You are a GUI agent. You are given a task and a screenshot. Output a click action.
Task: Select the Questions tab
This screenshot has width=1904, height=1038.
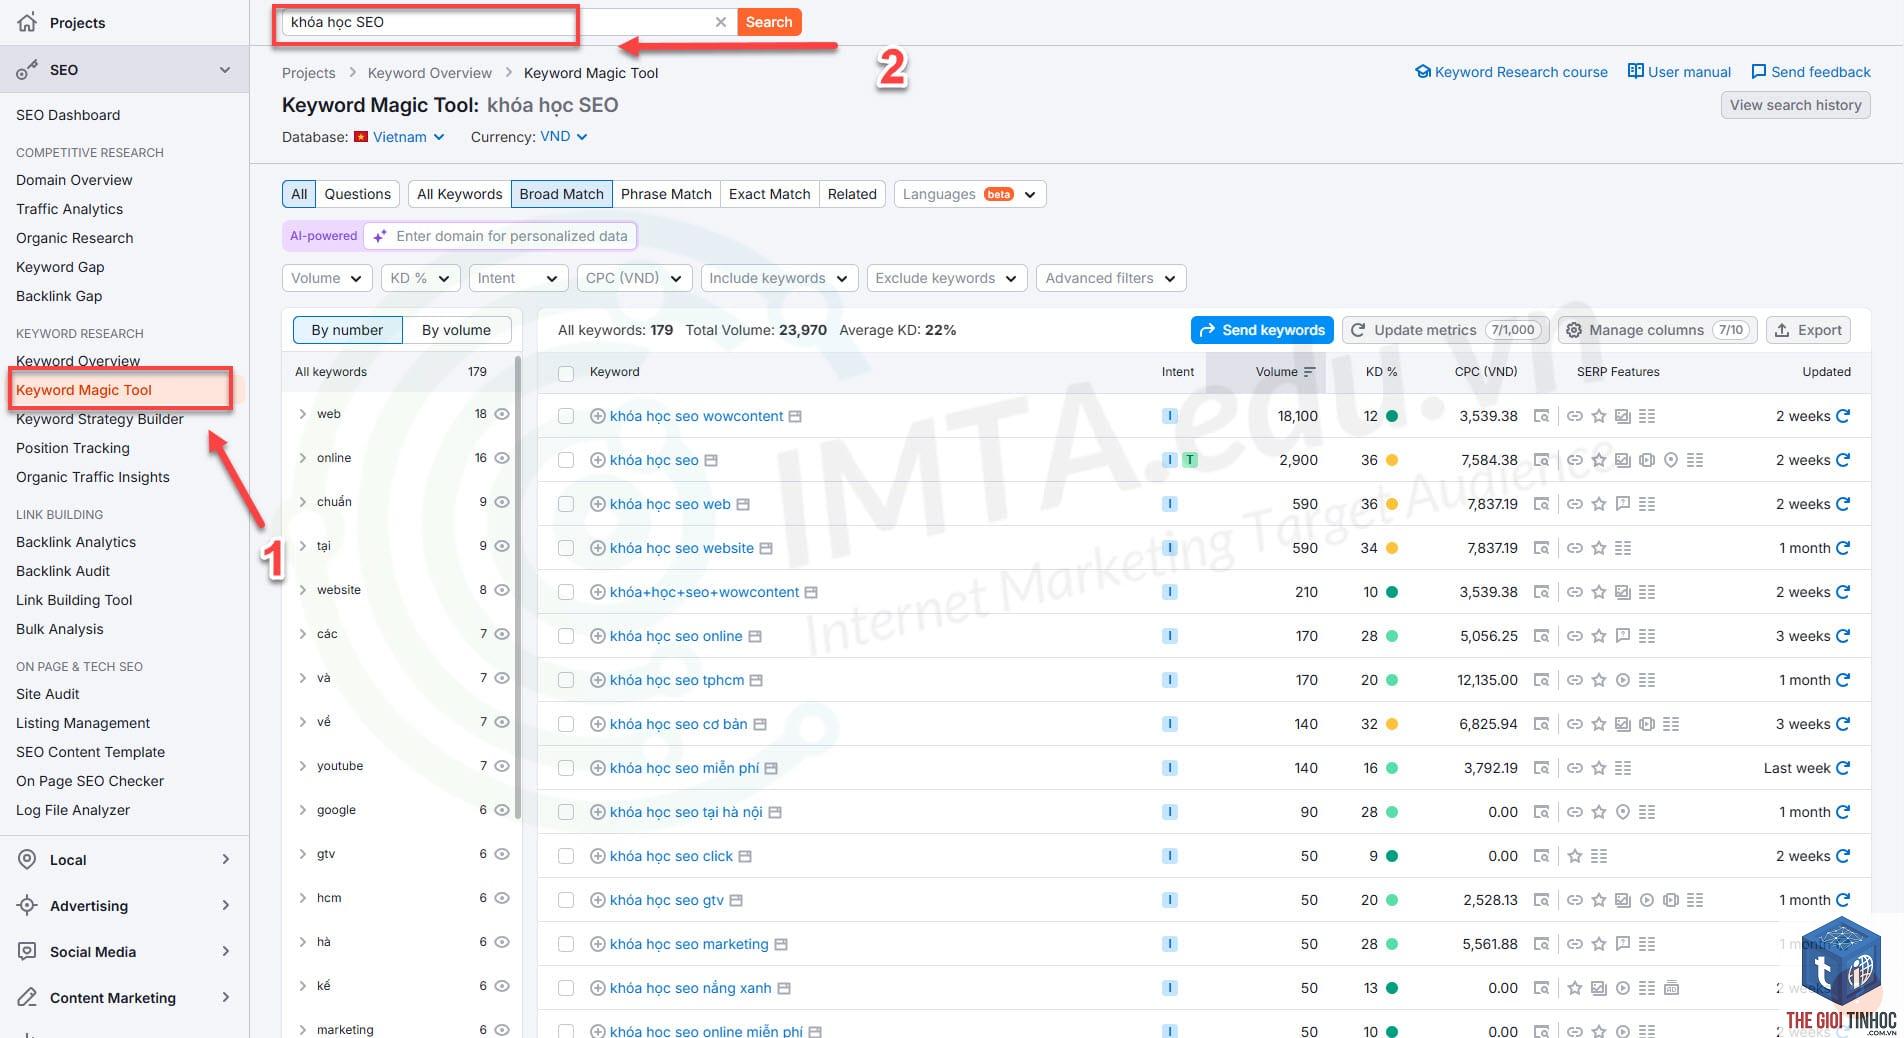click(x=358, y=194)
